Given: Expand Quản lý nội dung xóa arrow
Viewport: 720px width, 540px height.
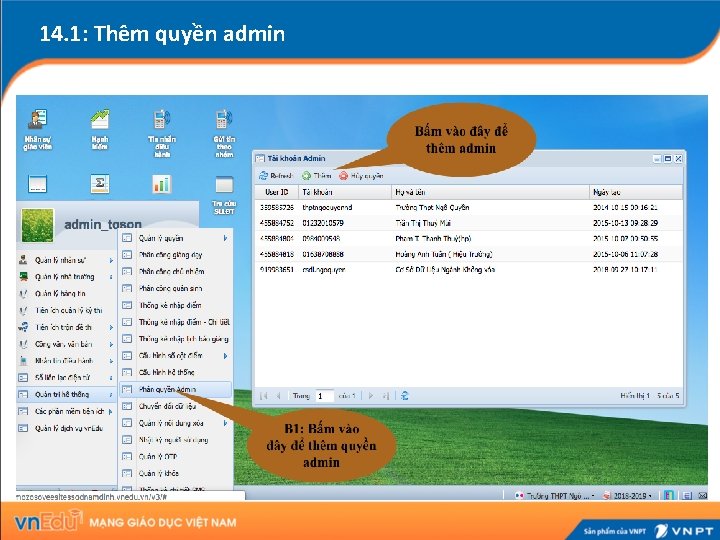Looking at the screenshot, I should pos(225,423).
